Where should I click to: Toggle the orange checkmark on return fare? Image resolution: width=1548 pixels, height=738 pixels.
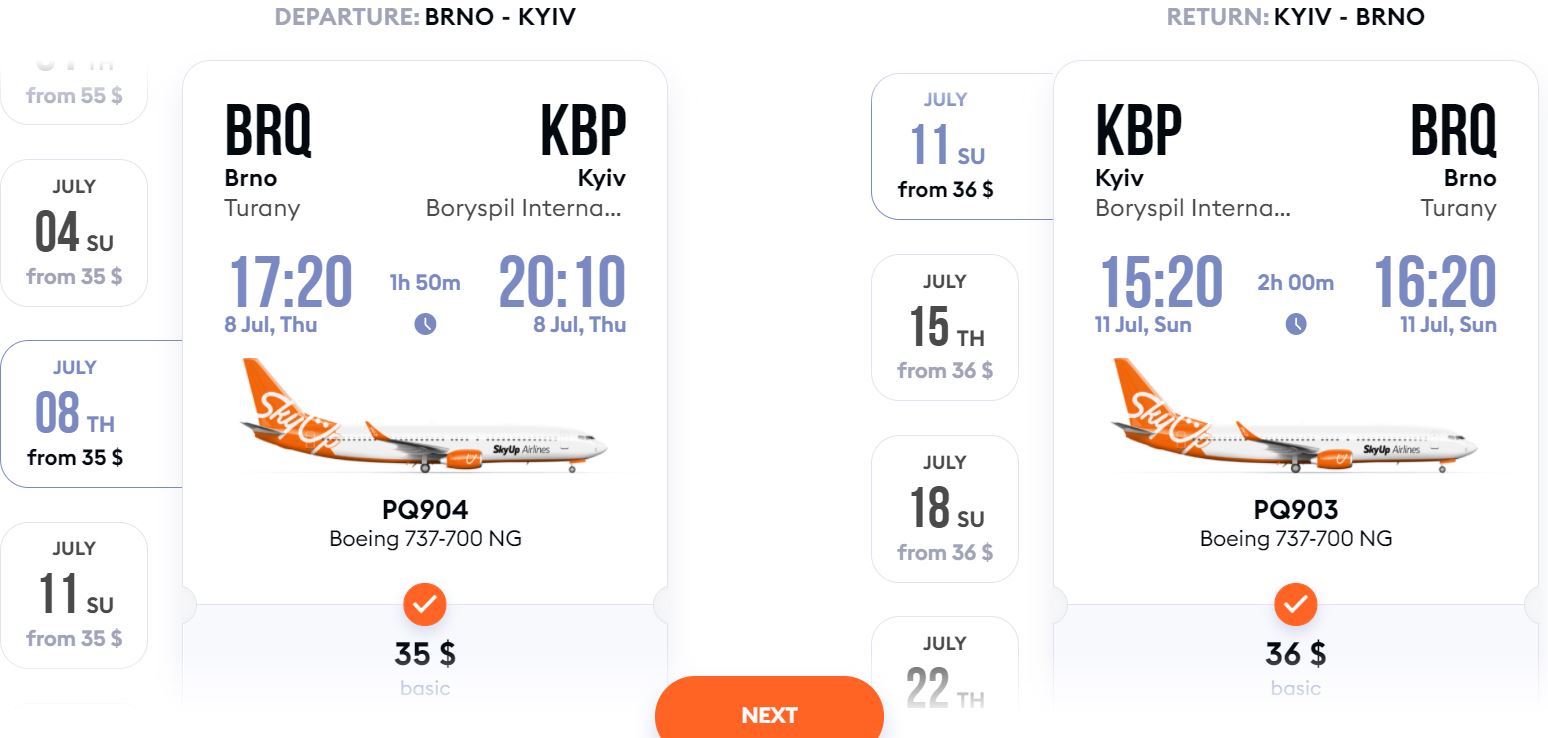coord(1296,604)
